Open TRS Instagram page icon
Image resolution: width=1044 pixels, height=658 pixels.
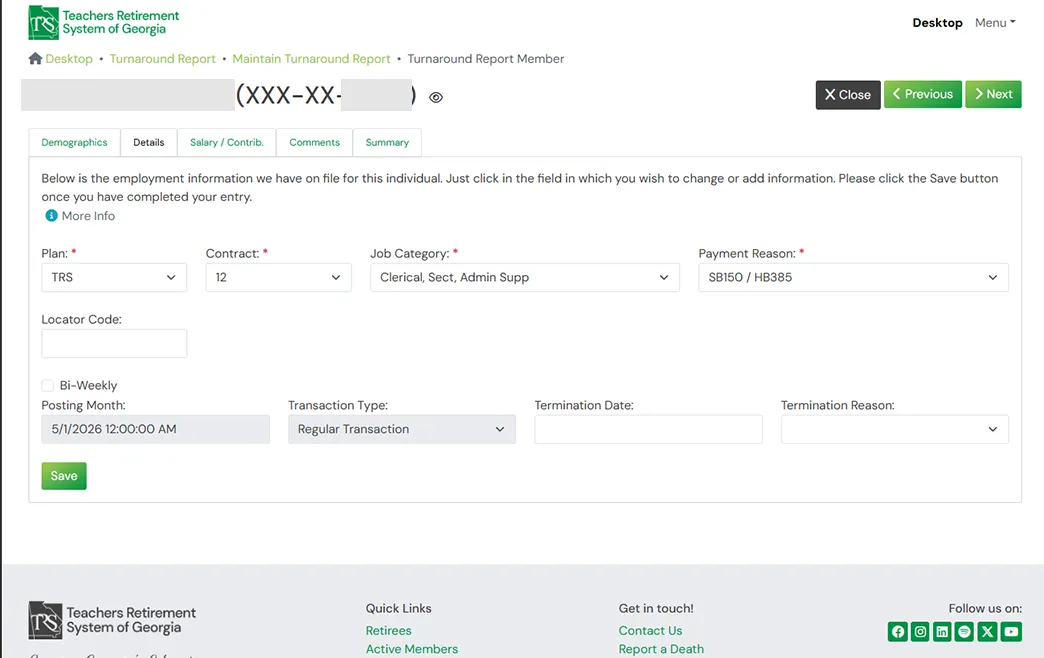[x=920, y=631]
